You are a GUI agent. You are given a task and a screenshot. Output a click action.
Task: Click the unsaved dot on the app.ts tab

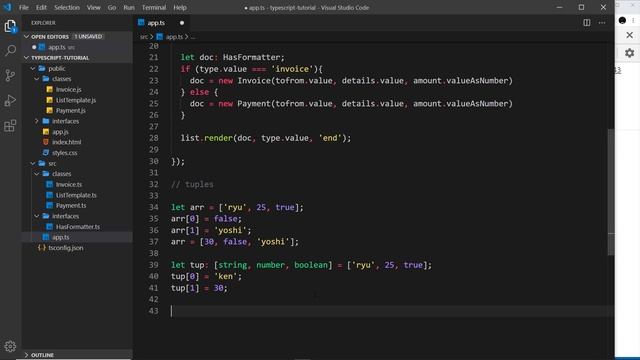coord(182,23)
